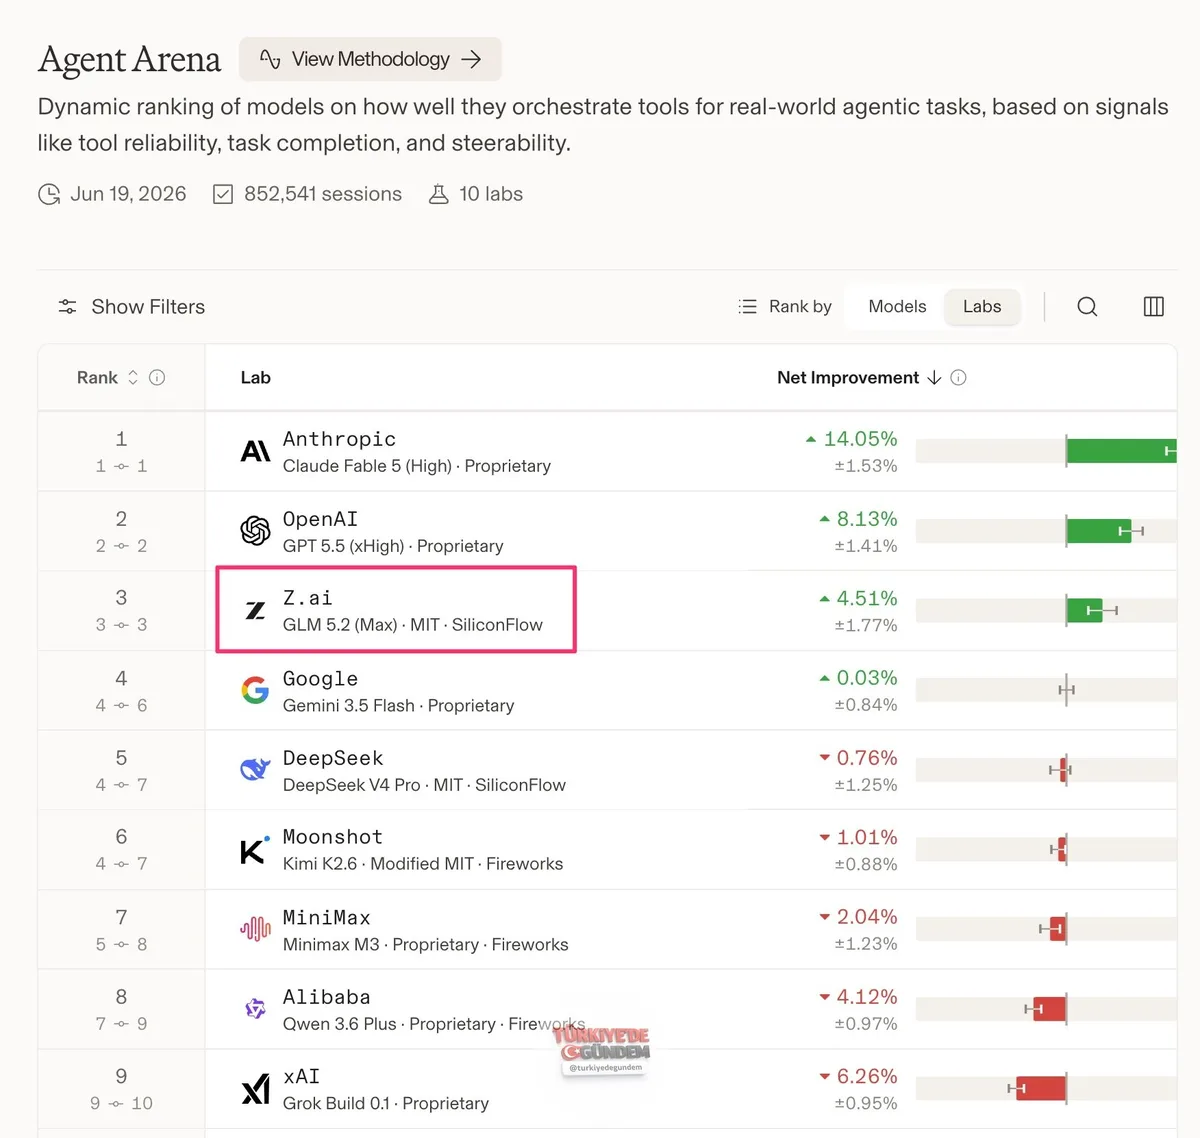Open the search magnifier icon
1200x1138 pixels.
click(1087, 307)
